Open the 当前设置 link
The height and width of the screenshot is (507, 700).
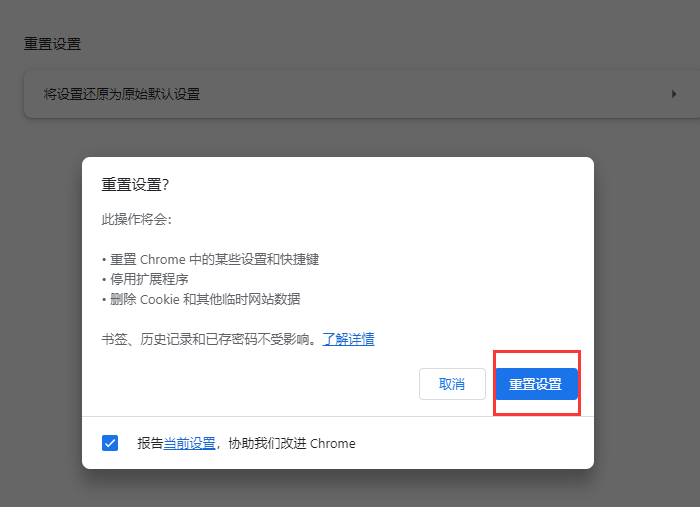click(x=190, y=443)
